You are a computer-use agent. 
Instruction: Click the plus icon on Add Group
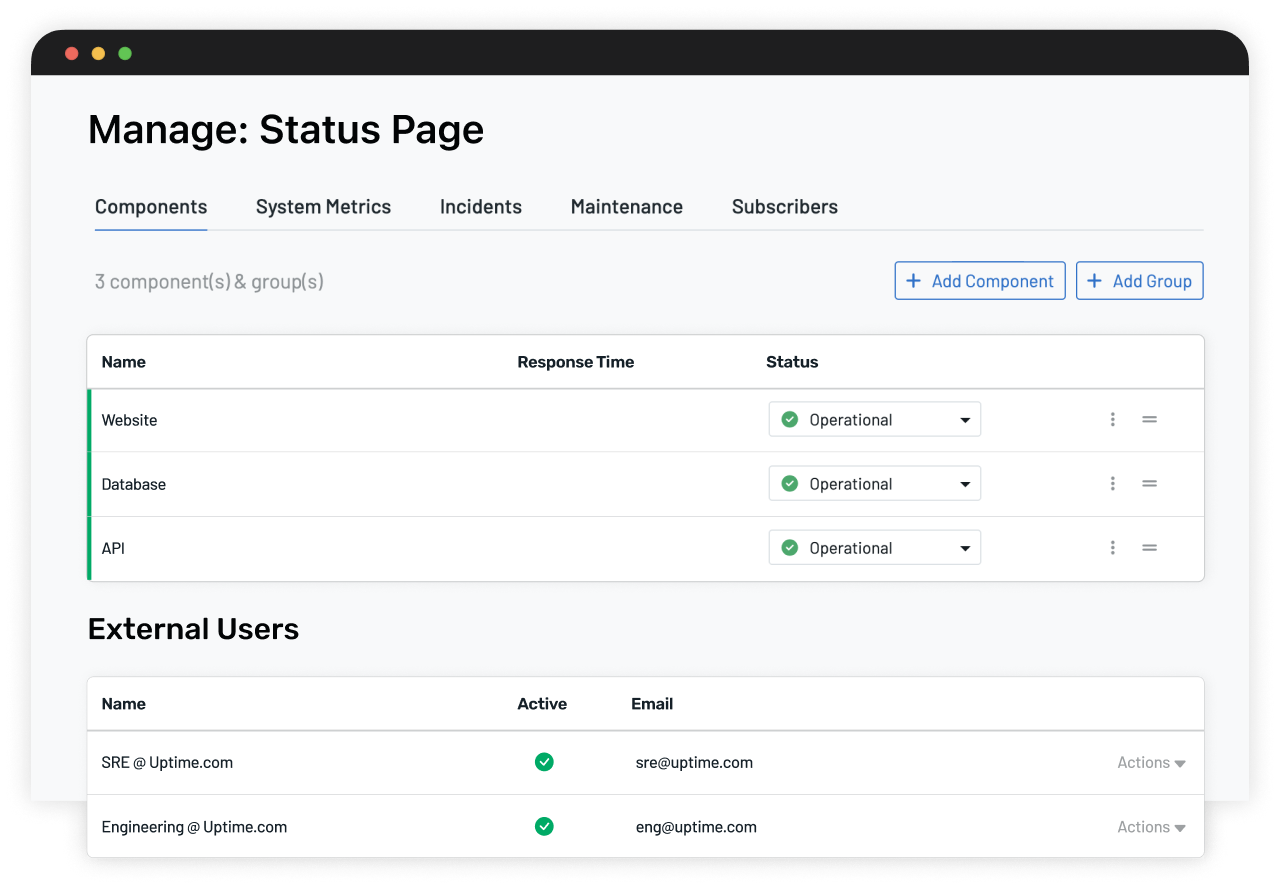tap(1094, 281)
